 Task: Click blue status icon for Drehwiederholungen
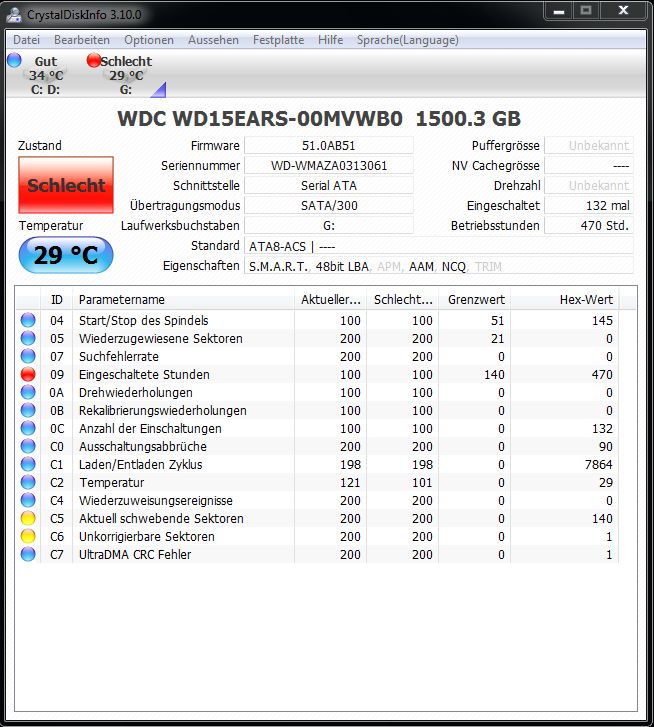[28, 392]
